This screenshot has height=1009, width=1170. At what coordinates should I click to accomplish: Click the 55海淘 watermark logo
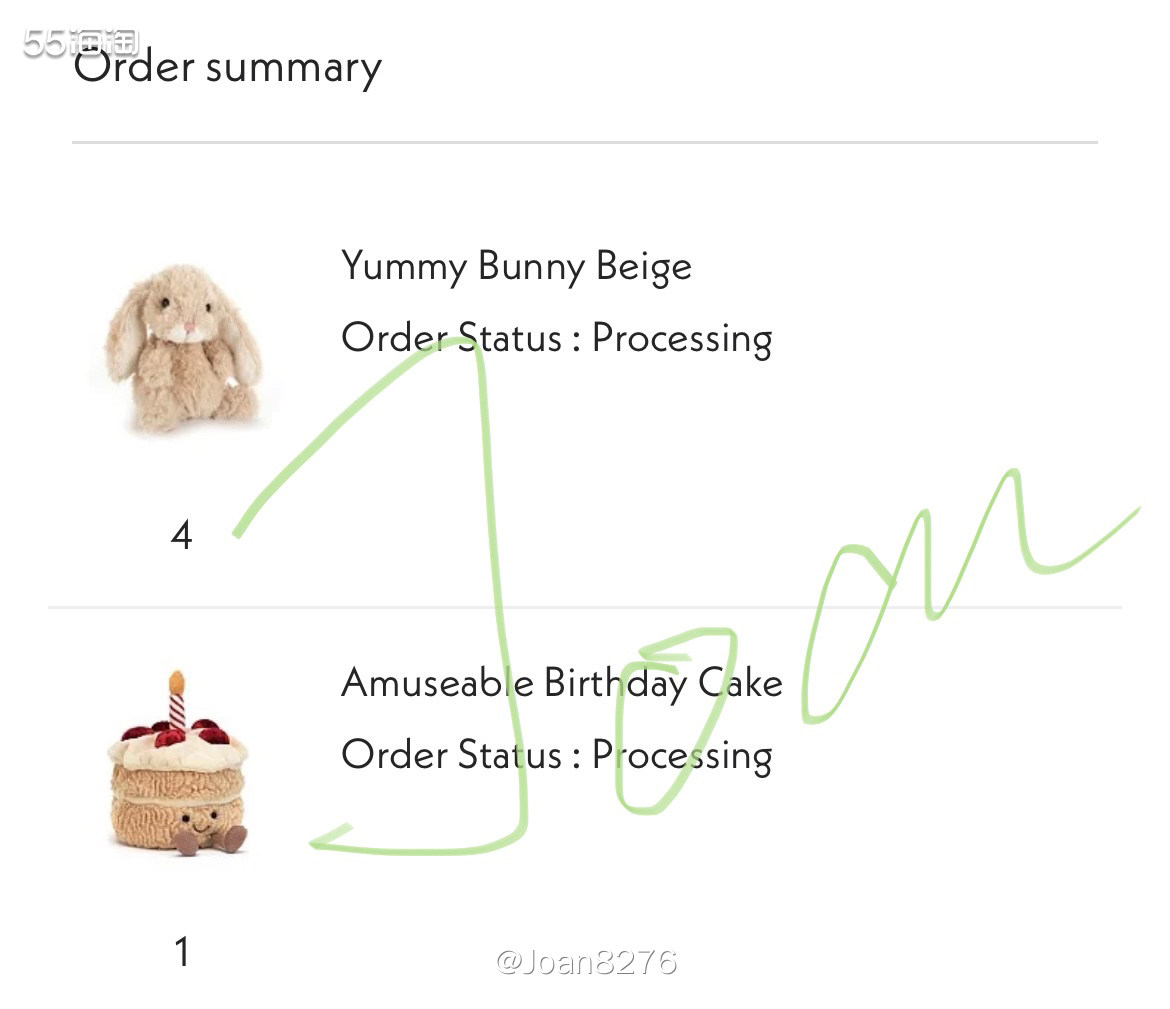pyautogui.click(x=81, y=43)
